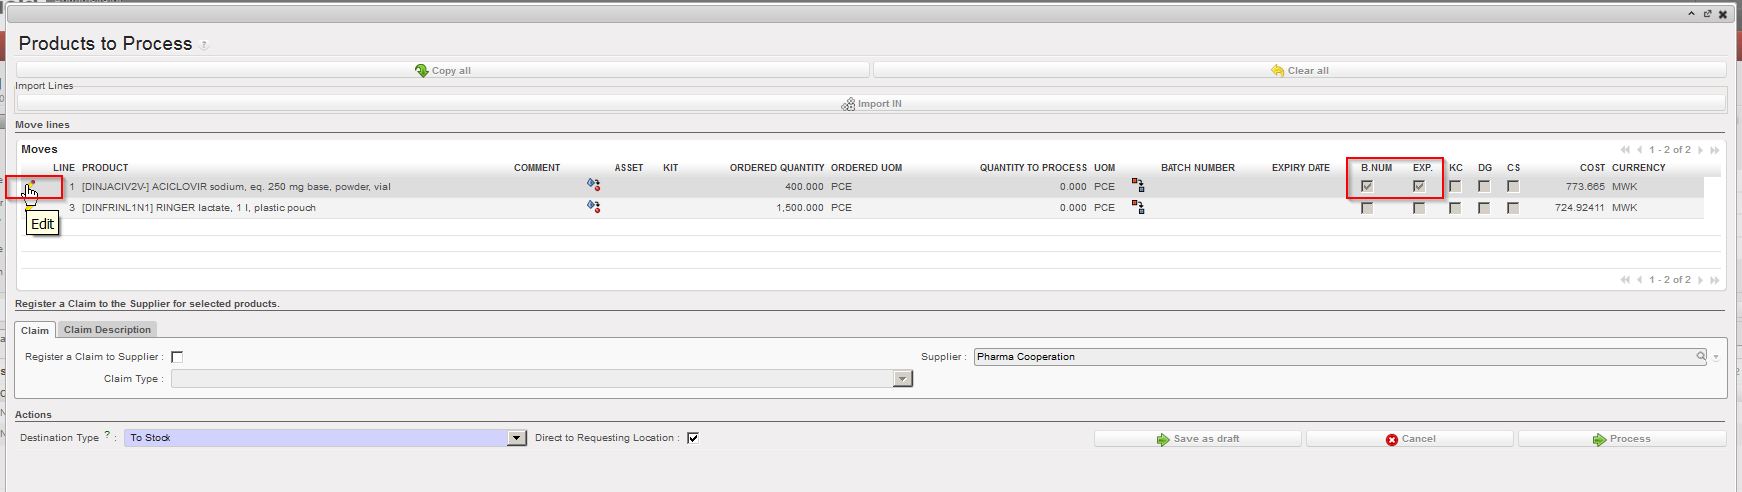Select the Claim tab

coord(35,330)
